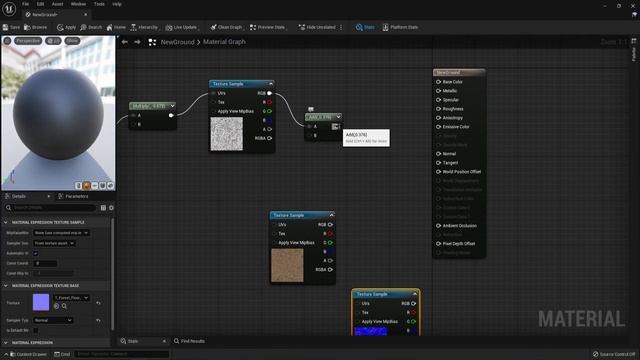This screenshot has width=640, height=360.
Task: Open the MipValueMode dropdown
Action: [61, 233]
